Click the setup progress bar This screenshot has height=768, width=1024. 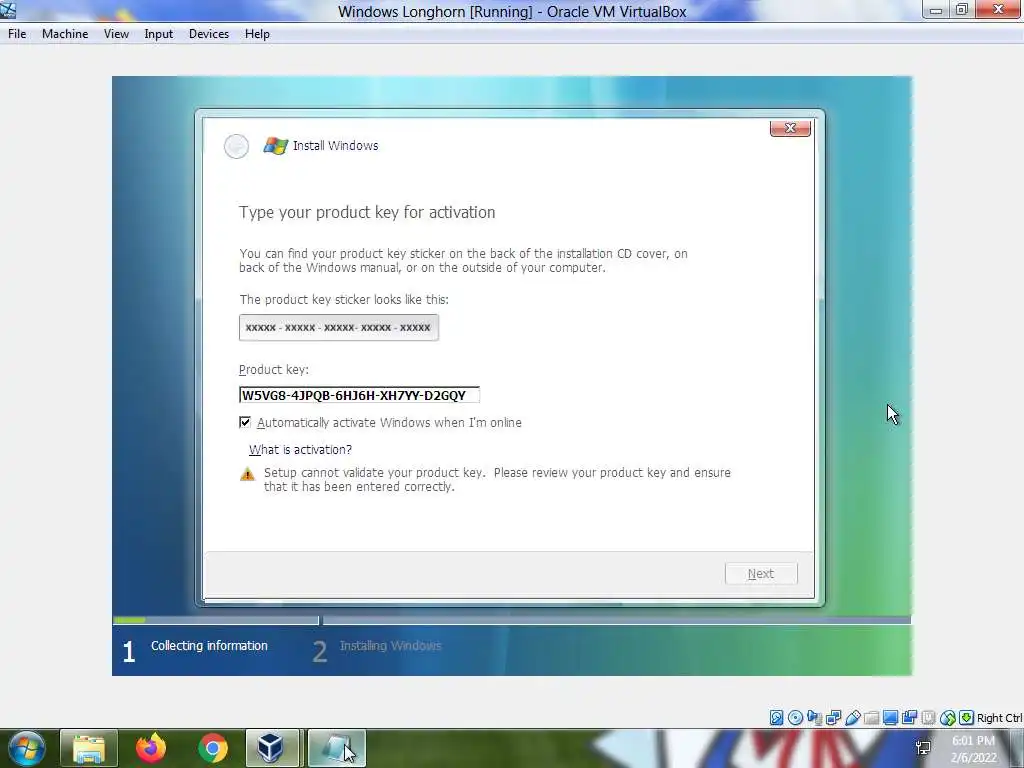[x=511, y=620]
